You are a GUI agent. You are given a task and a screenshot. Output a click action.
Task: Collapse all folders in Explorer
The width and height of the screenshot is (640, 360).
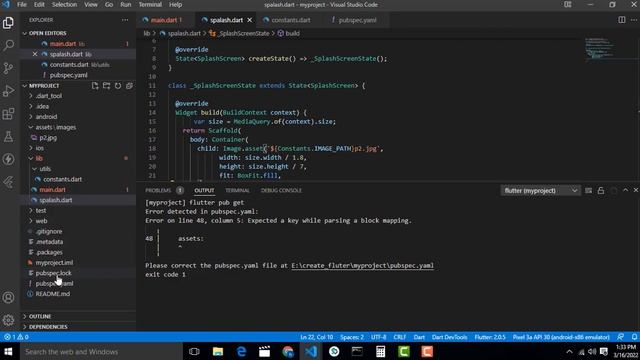129,86
